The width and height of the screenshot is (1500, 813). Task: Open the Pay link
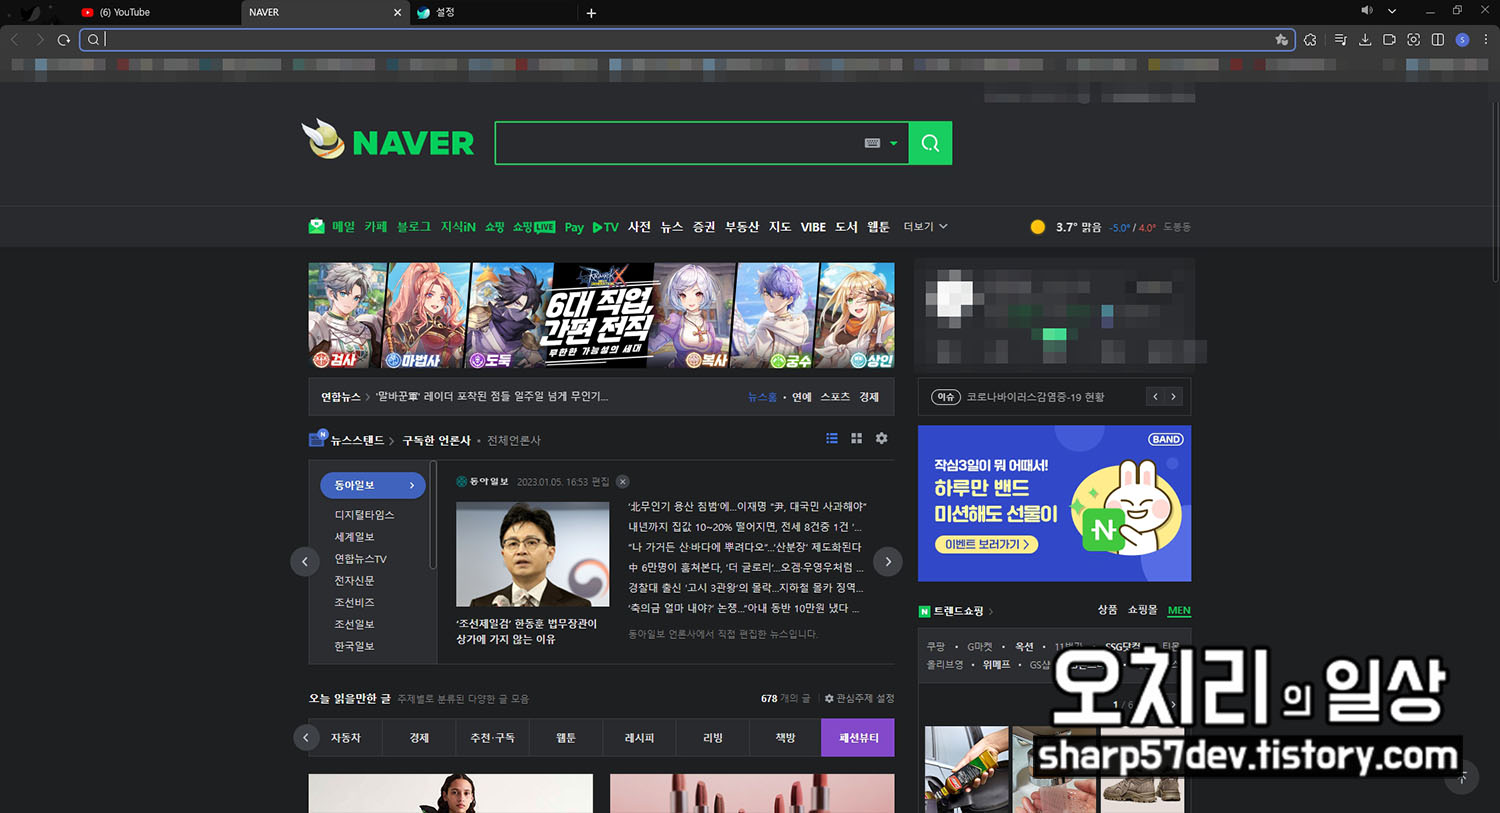point(574,227)
